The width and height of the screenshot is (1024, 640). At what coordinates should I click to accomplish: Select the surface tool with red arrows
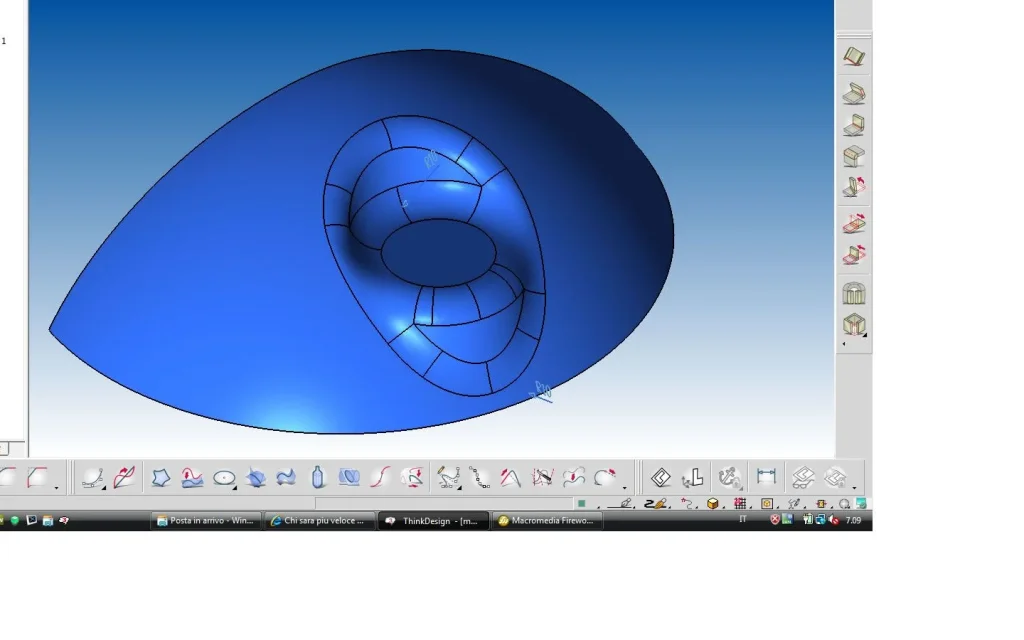coord(412,477)
